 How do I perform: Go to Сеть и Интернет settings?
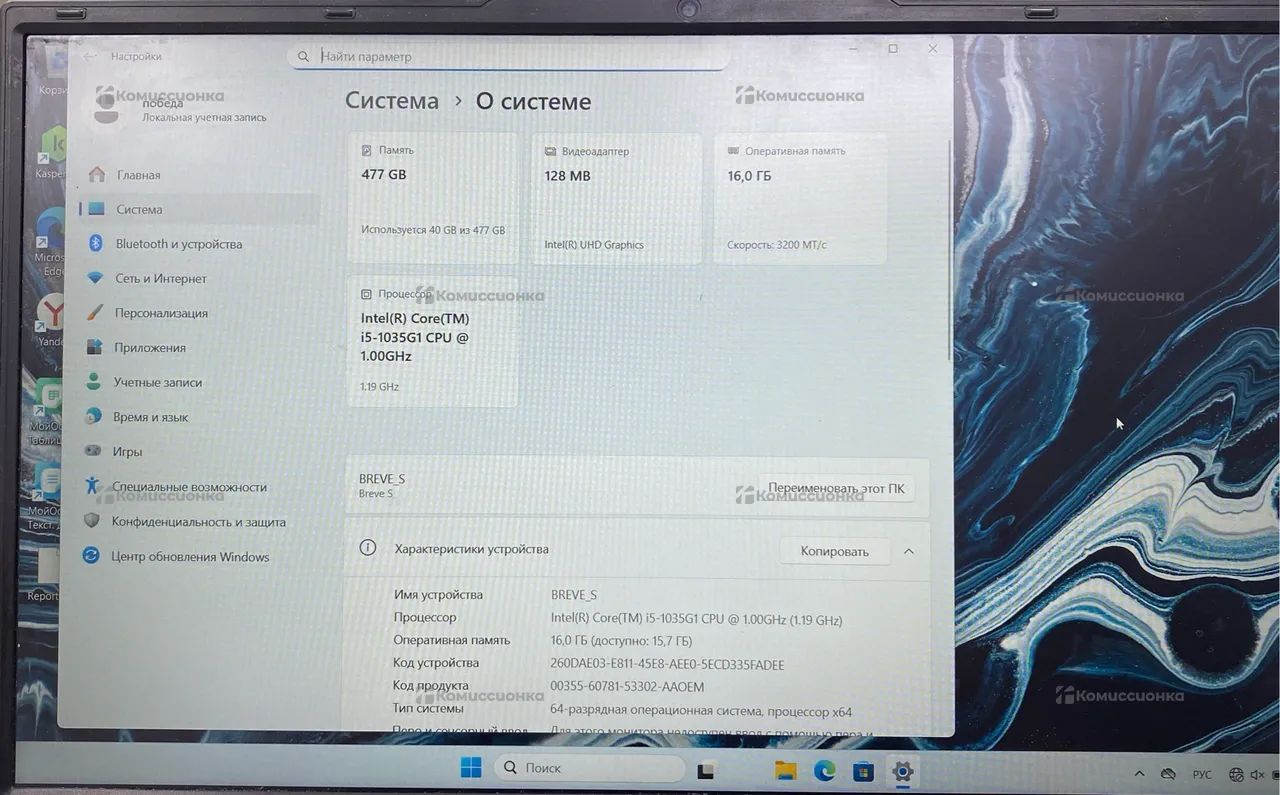click(160, 279)
